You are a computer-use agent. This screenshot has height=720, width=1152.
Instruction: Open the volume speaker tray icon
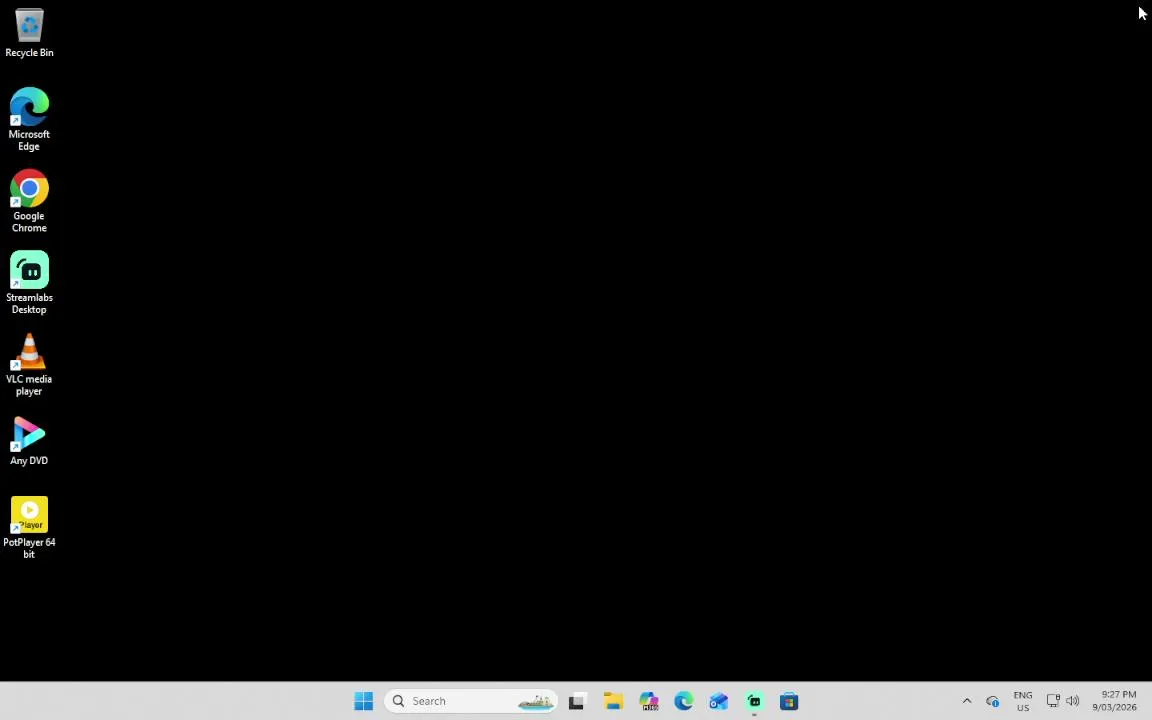click(x=1073, y=701)
